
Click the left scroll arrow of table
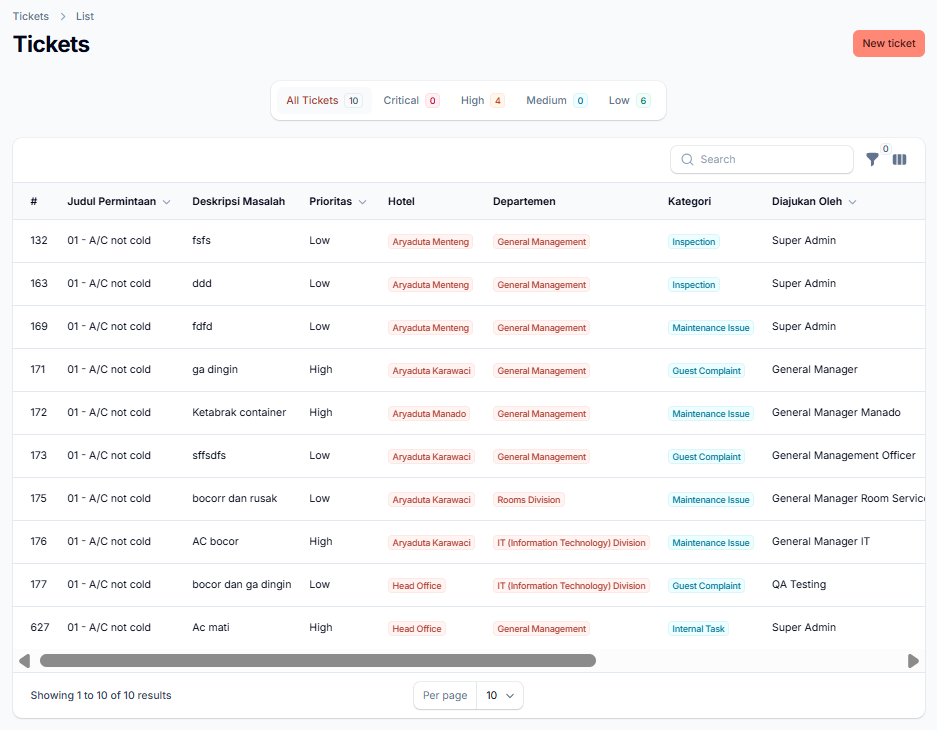[24, 661]
